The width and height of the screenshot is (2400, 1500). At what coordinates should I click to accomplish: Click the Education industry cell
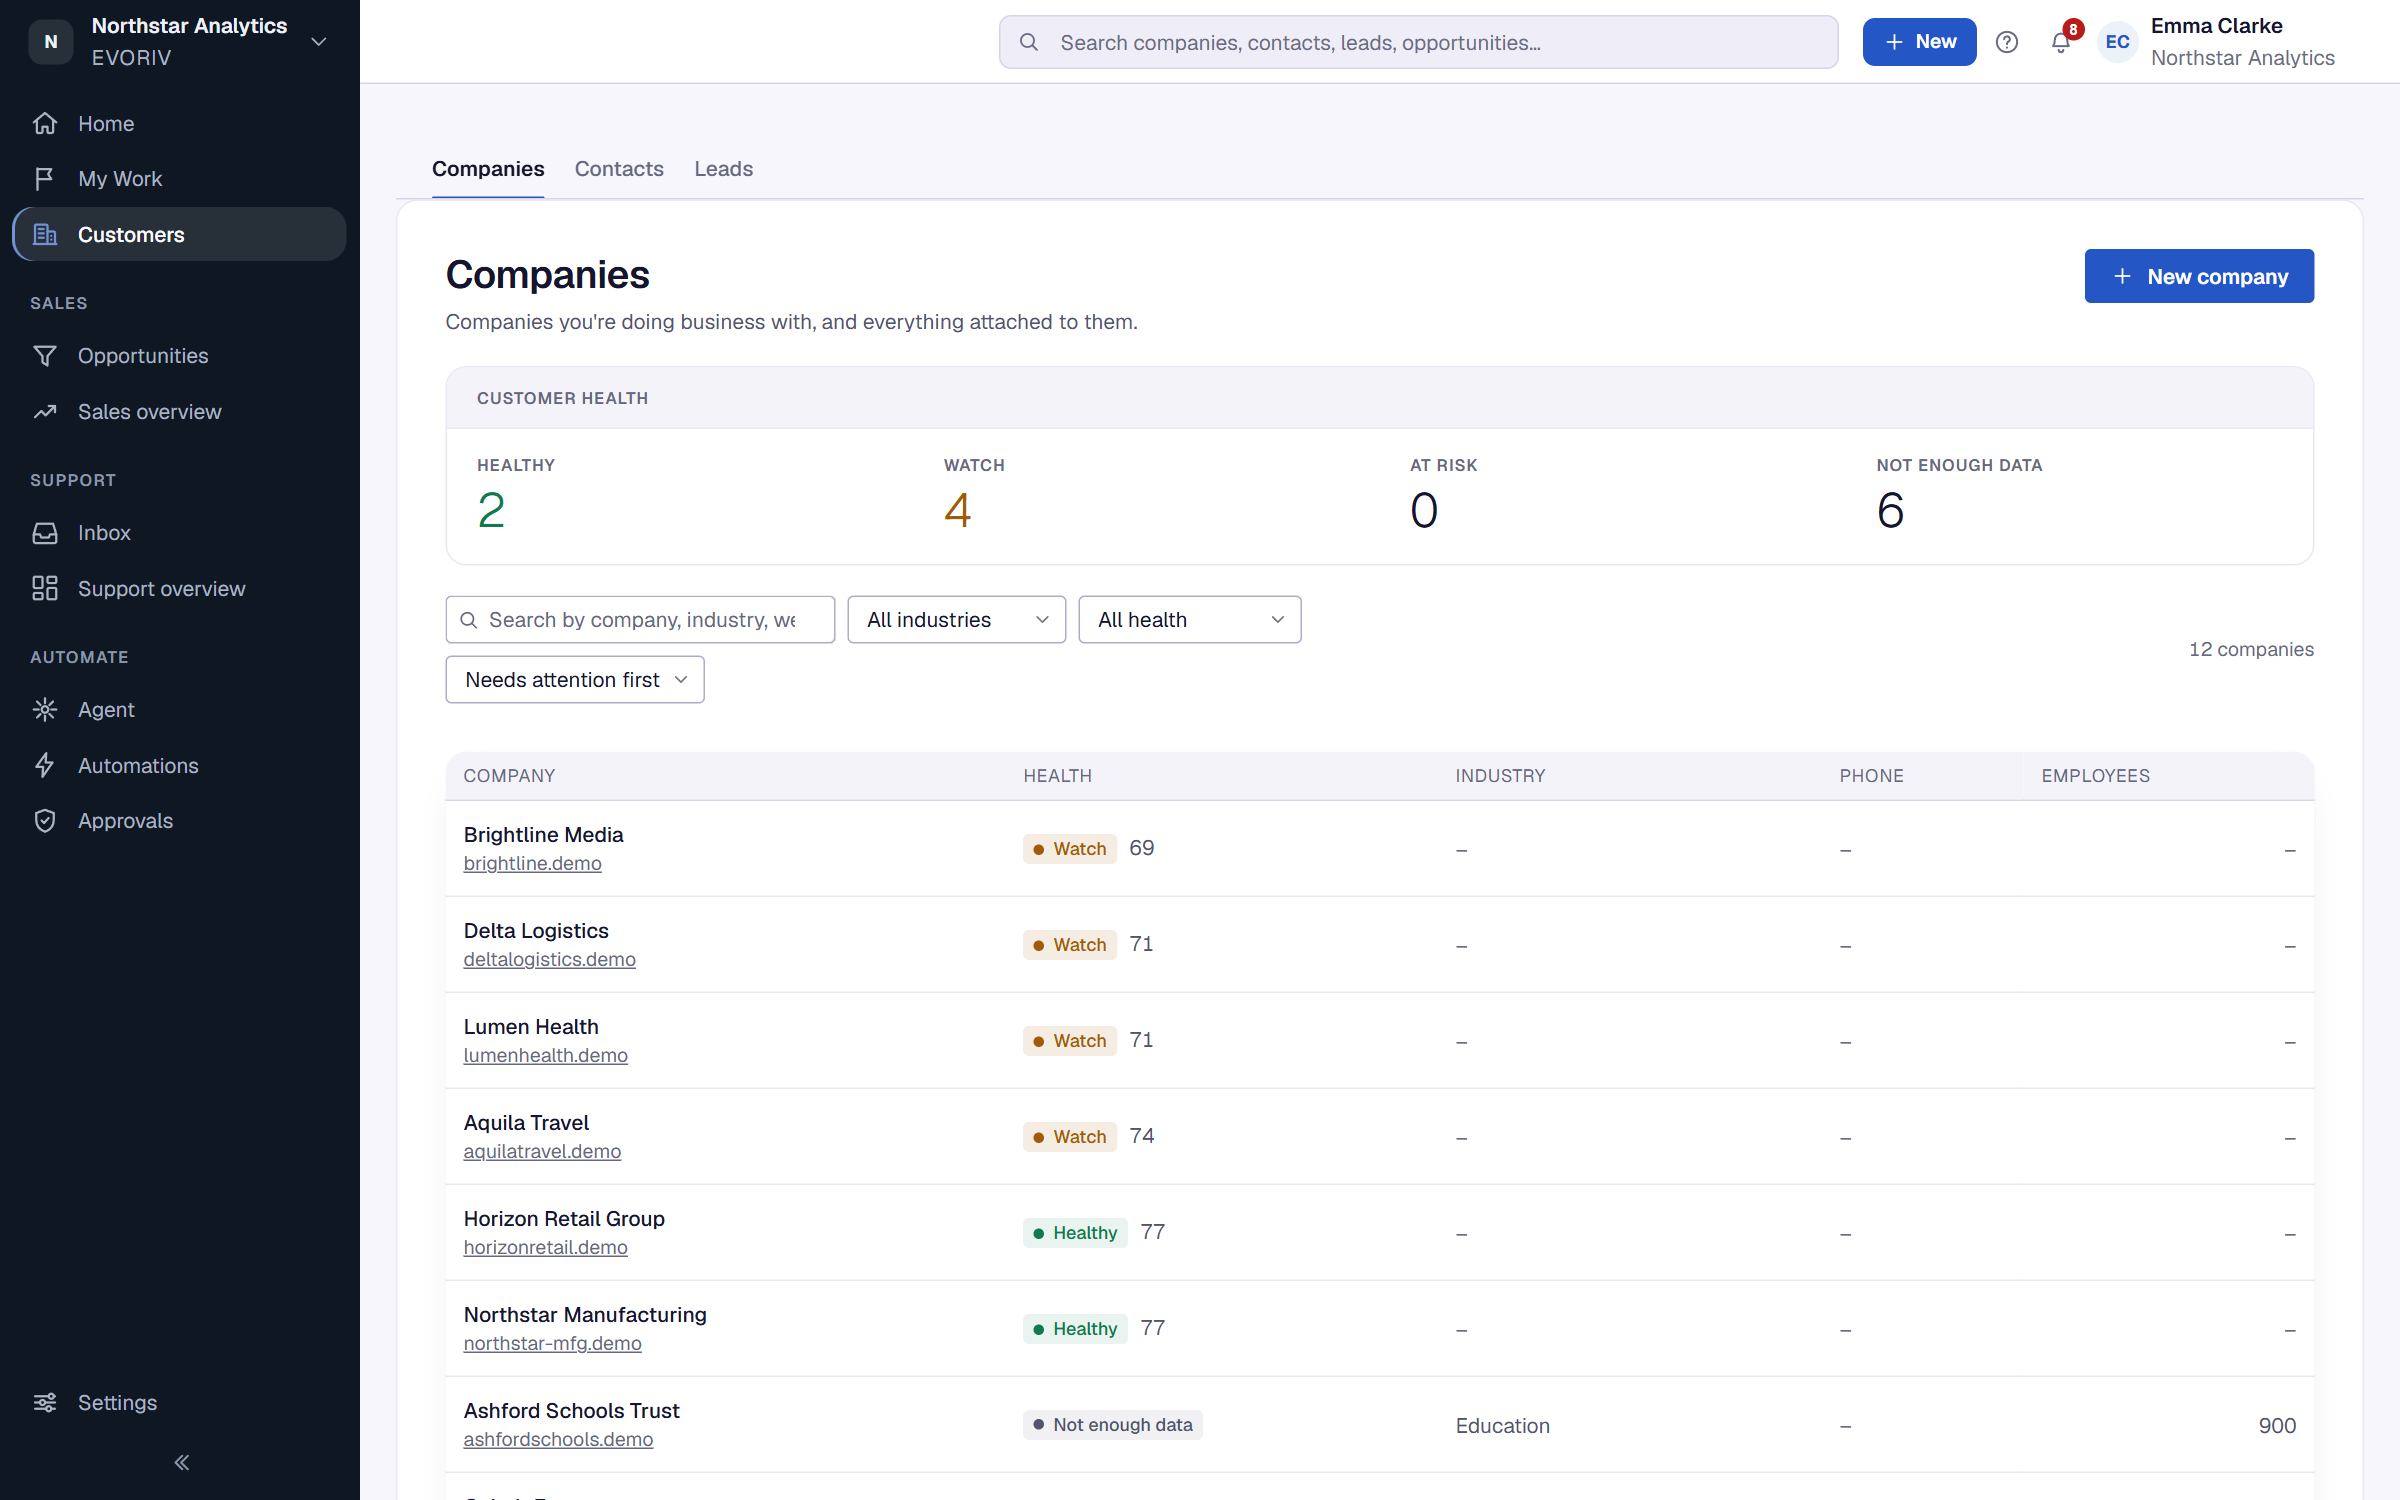(x=1502, y=1426)
